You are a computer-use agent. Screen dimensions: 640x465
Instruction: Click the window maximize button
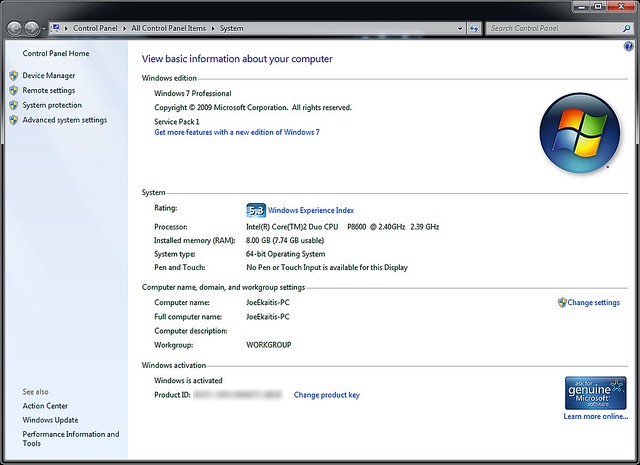tap(598, 6)
